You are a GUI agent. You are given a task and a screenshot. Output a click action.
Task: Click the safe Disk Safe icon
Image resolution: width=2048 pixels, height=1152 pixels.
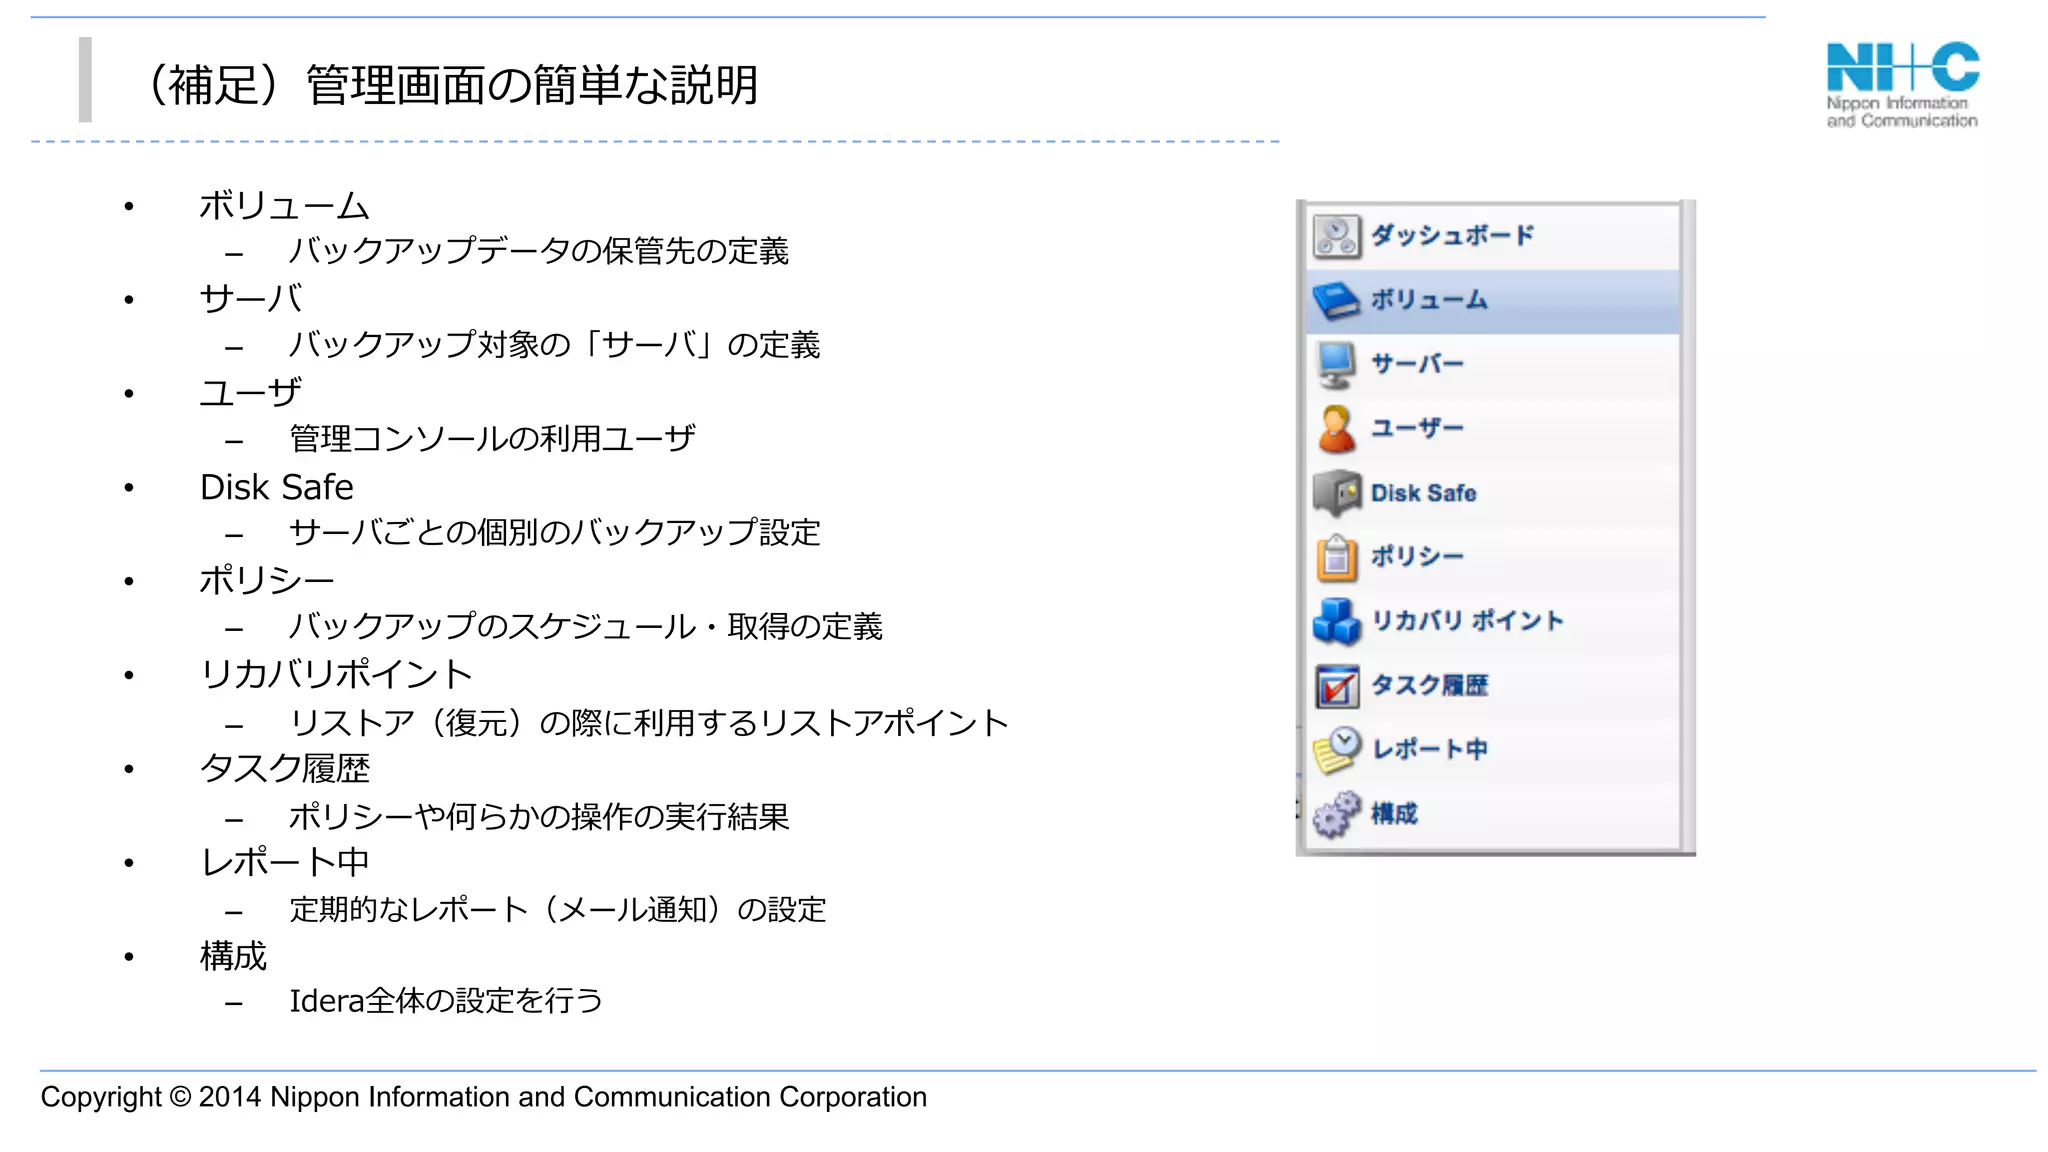[1337, 493]
